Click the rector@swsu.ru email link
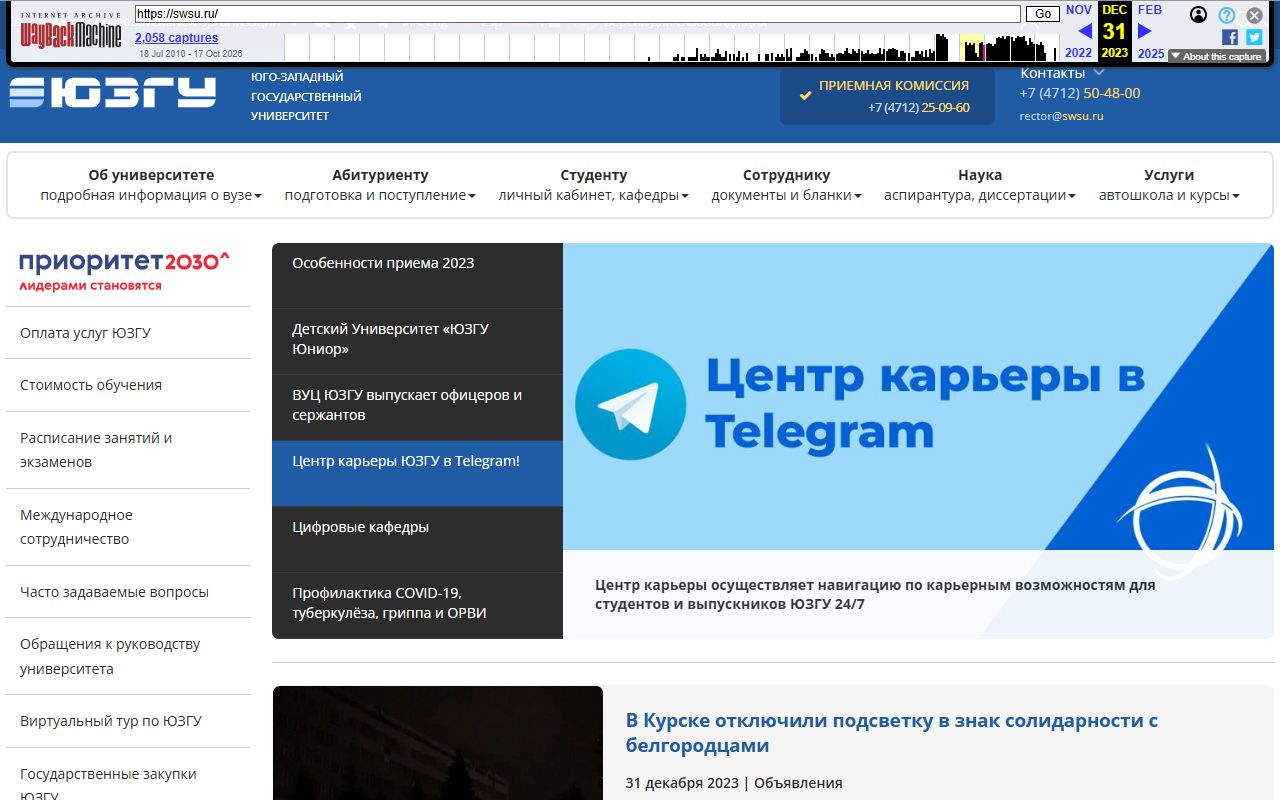The width and height of the screenshot is (1280, 800). [x=1061, y=116]
